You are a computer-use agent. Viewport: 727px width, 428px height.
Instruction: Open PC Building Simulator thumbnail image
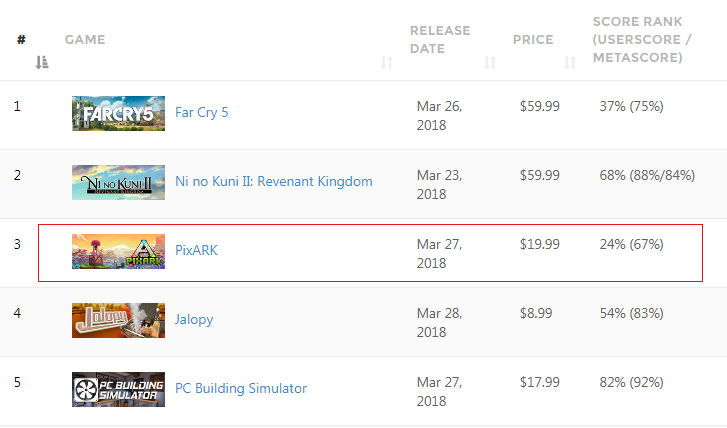tap(118, 389)
